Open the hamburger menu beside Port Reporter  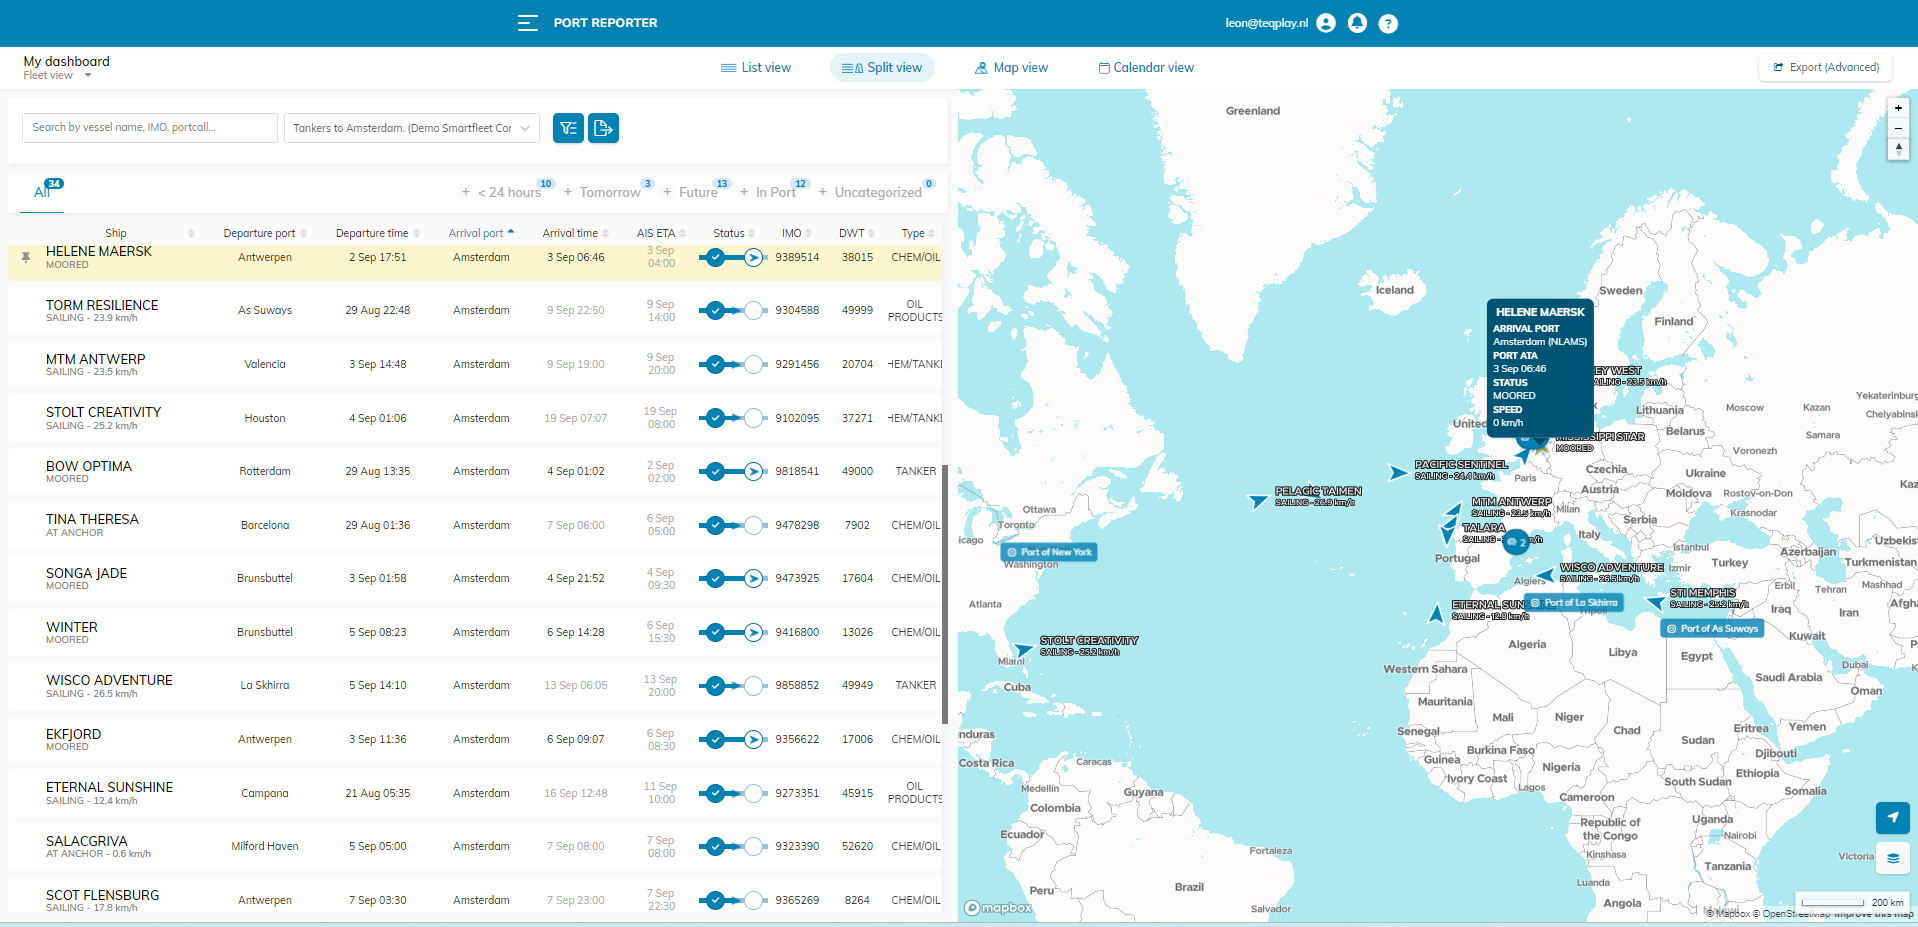[527, 23]
